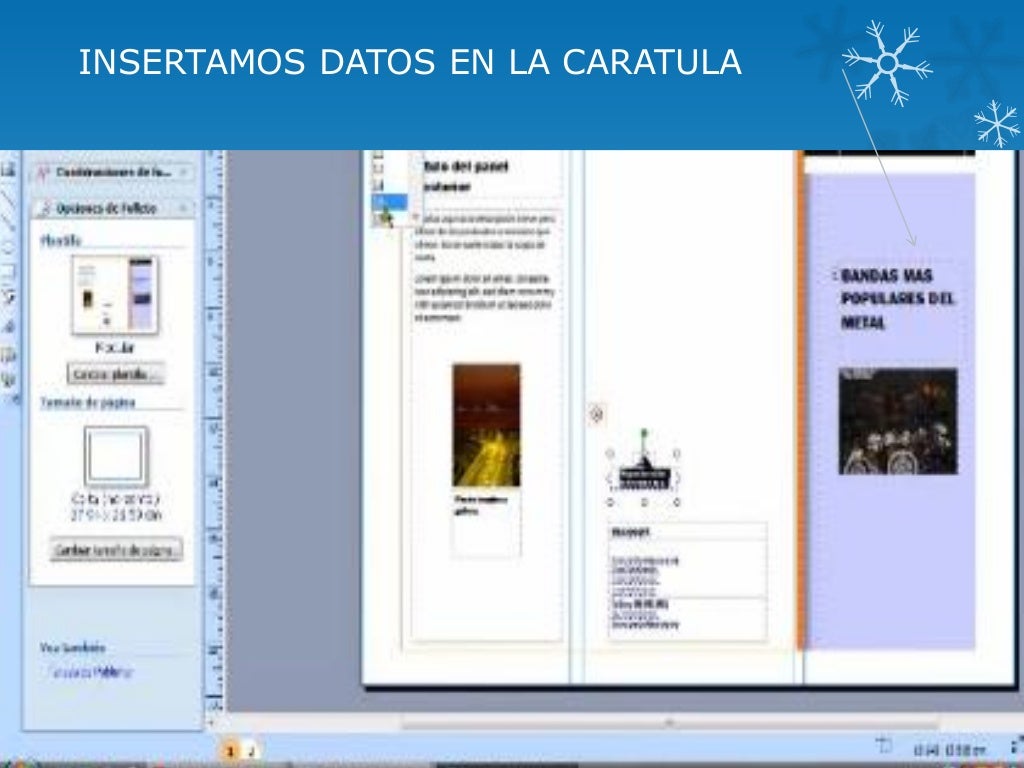This screenshot has height=768, width=1024.
Task: Select the selected logo object in middle panel
Action: [644, 477]
